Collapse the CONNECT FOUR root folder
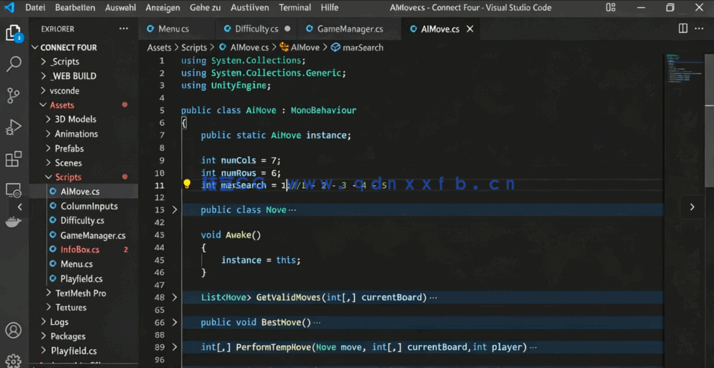Image resolution: width=714 pixels, height=368 pixels. [83, 47]
